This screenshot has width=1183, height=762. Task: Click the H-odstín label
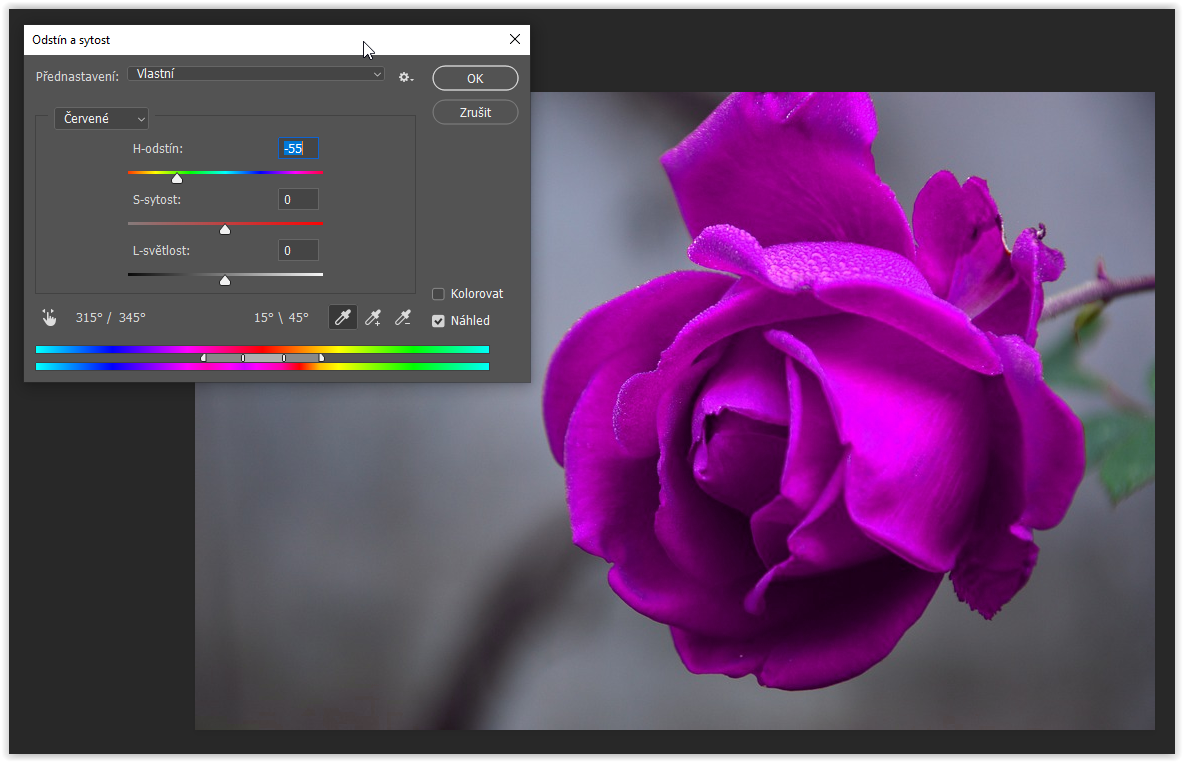158,149
